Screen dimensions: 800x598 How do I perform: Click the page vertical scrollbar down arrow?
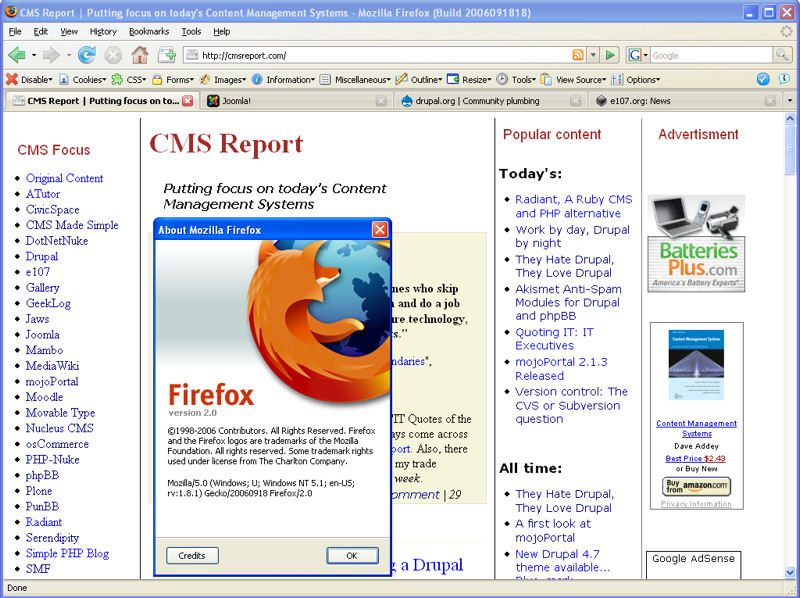point(790,573)
